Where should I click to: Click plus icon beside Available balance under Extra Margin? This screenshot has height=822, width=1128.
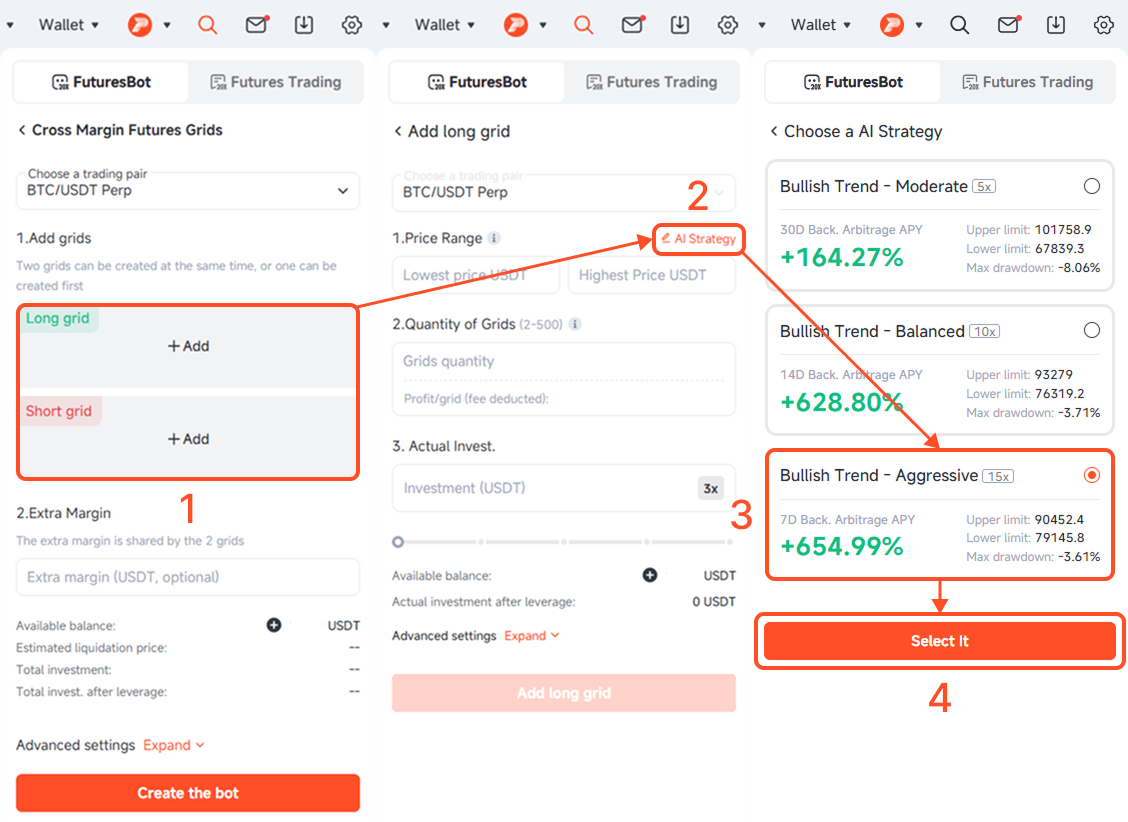click(x=274, y=626)
